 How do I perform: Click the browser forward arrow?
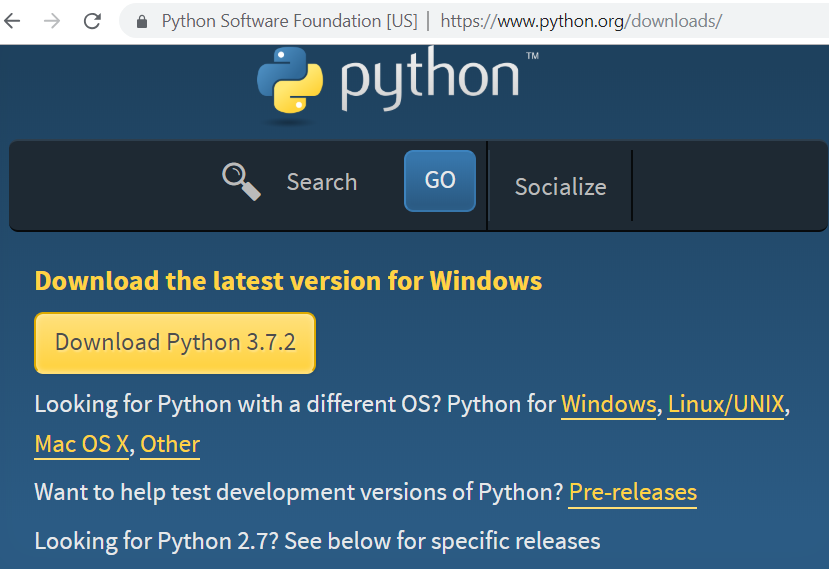[52, 20]
